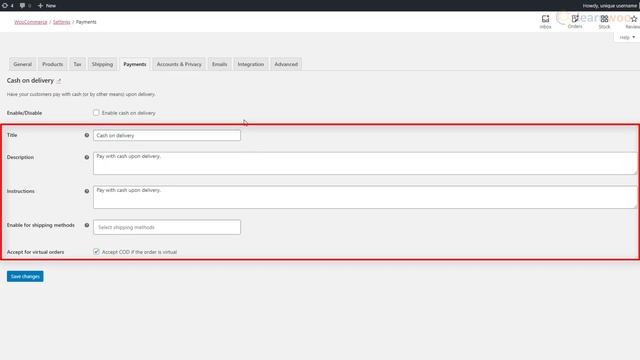Show help tip for Instructions field
Viewport: 640px width, 360px height.
(x=87, y=191)
